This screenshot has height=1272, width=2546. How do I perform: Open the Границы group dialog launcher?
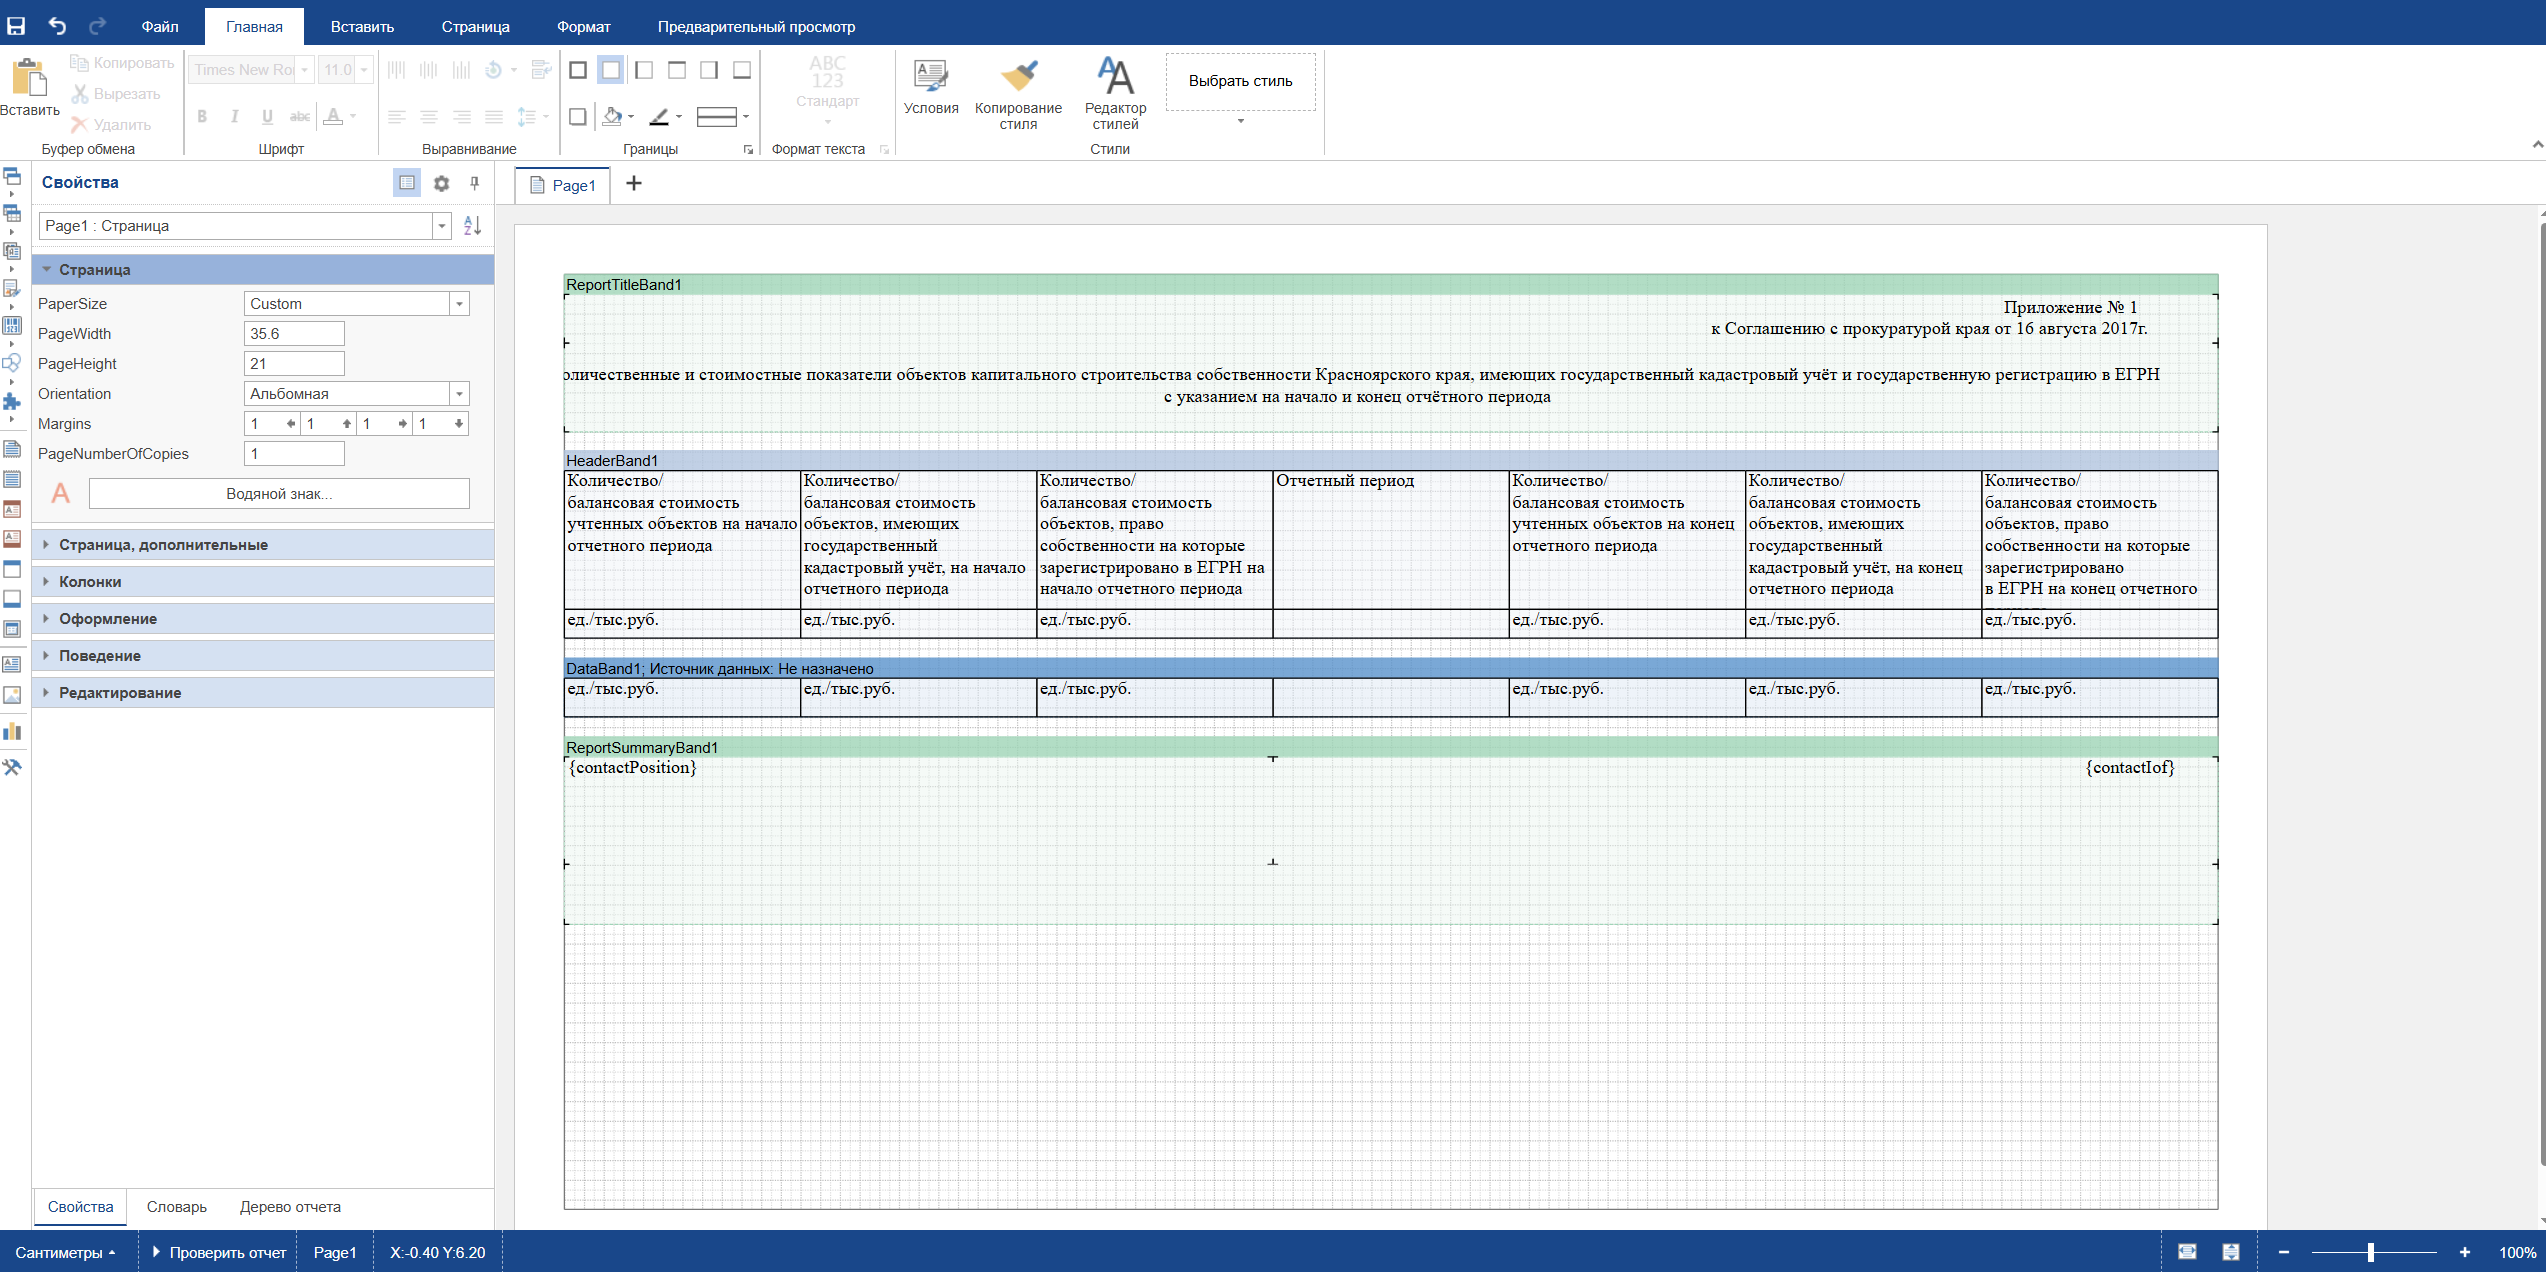pyautogui.click(x=748, y=150)
